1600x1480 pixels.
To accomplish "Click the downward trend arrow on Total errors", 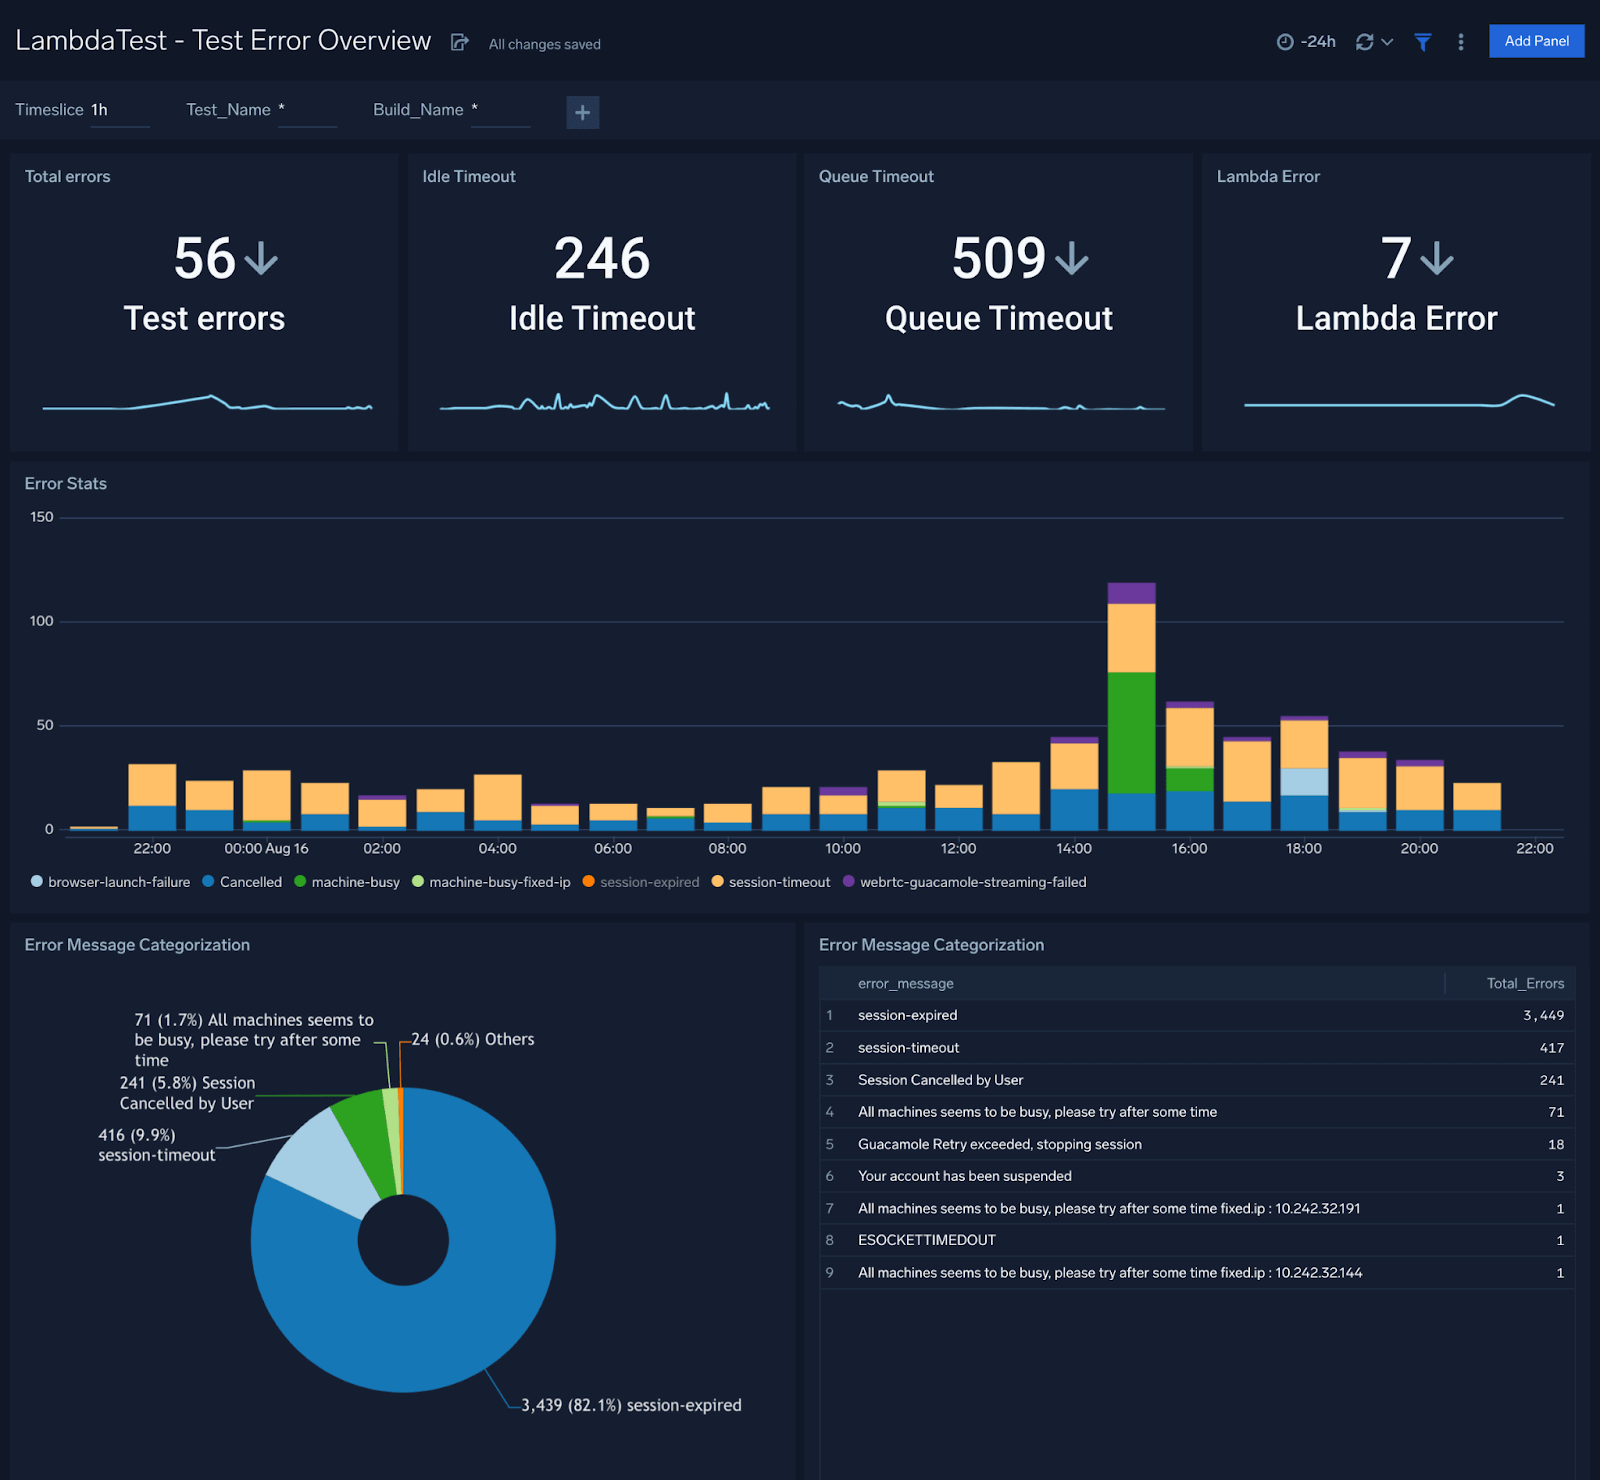I will [260, 259].
